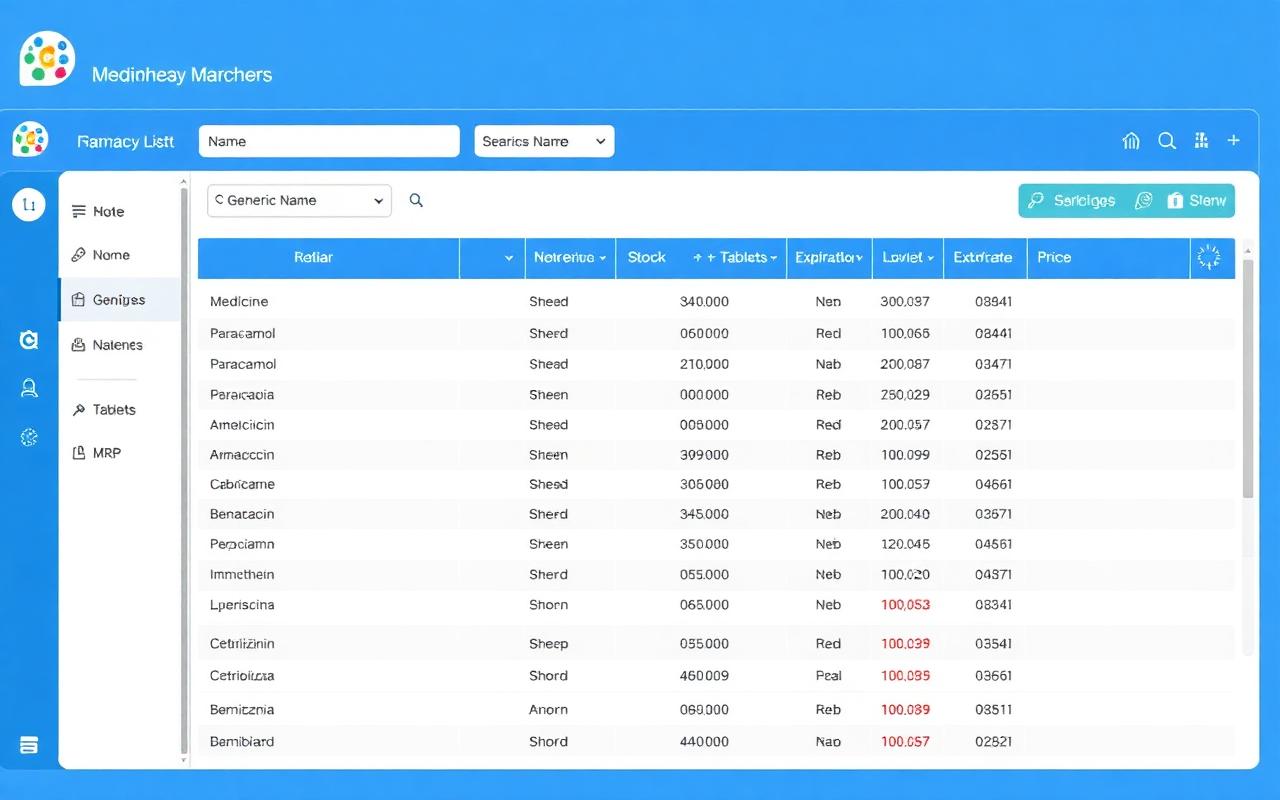Click the grid icon beside the plus
This screenshot has width=1280, height=800.
point(1201,141)
